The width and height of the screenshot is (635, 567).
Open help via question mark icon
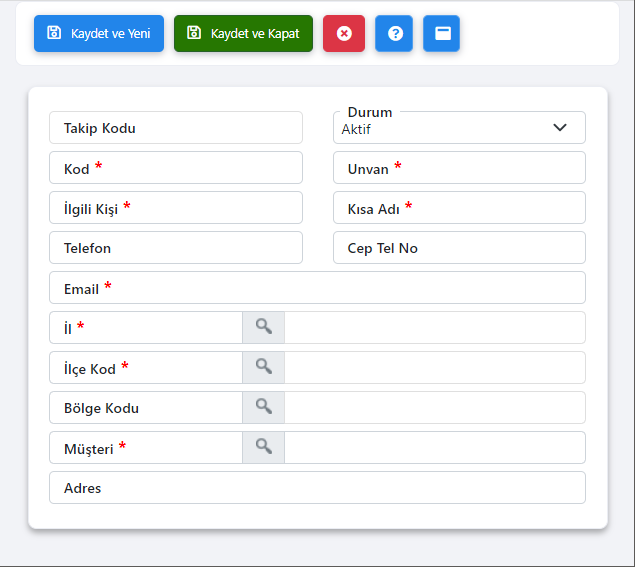click(394, 34)
